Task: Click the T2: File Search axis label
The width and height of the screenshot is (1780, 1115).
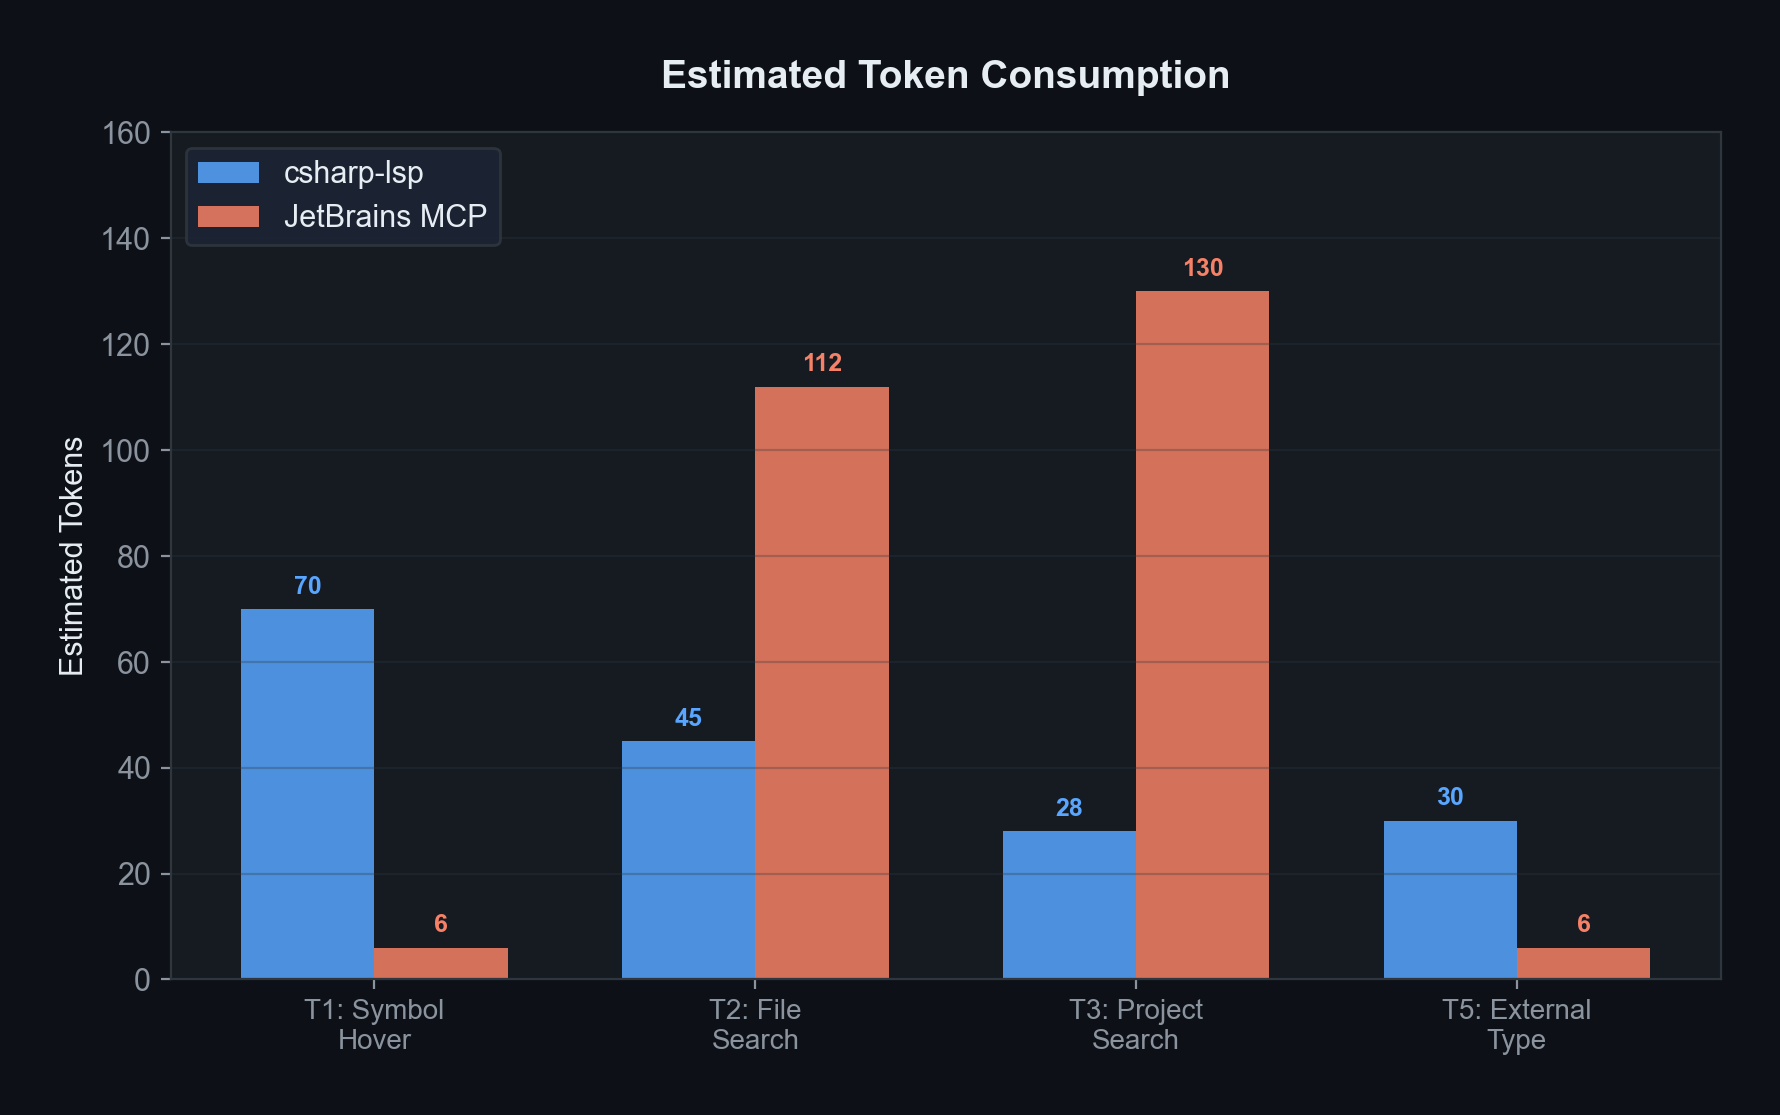Action: click(x=755, y=1024)
